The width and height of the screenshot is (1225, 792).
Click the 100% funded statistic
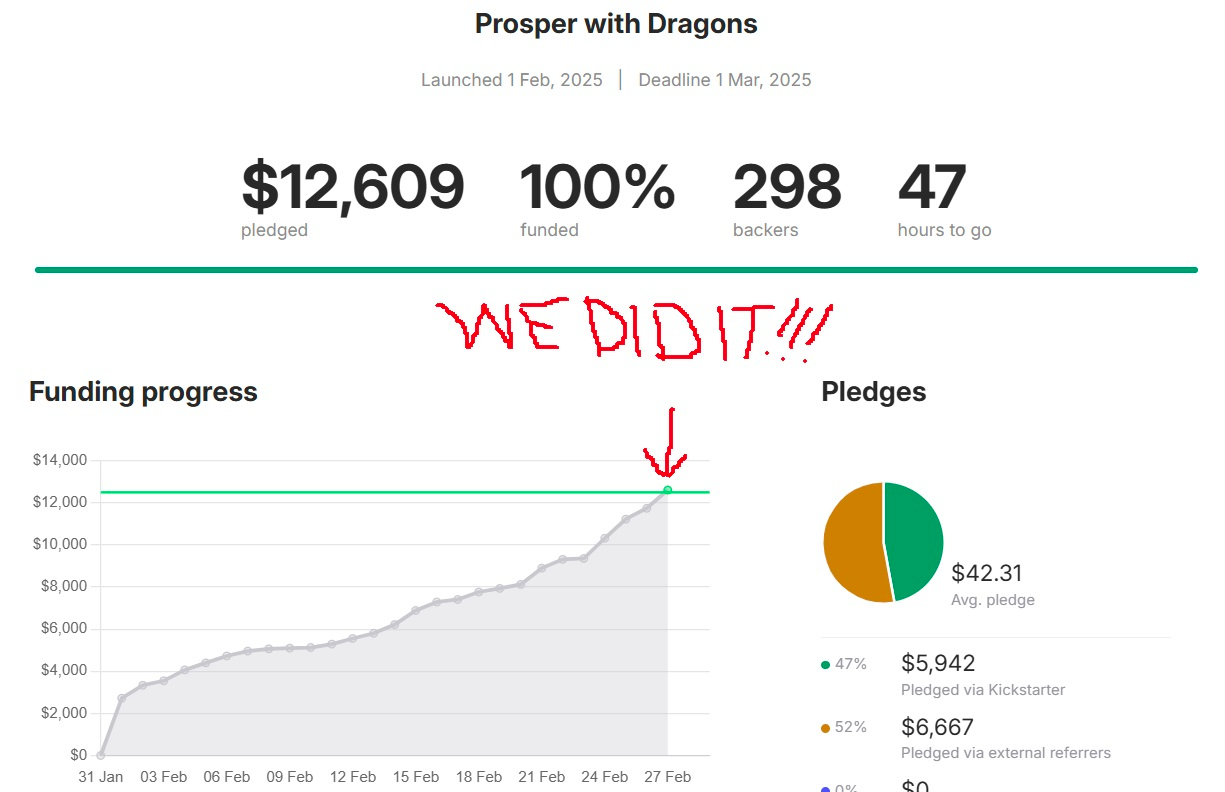(597, 188)
